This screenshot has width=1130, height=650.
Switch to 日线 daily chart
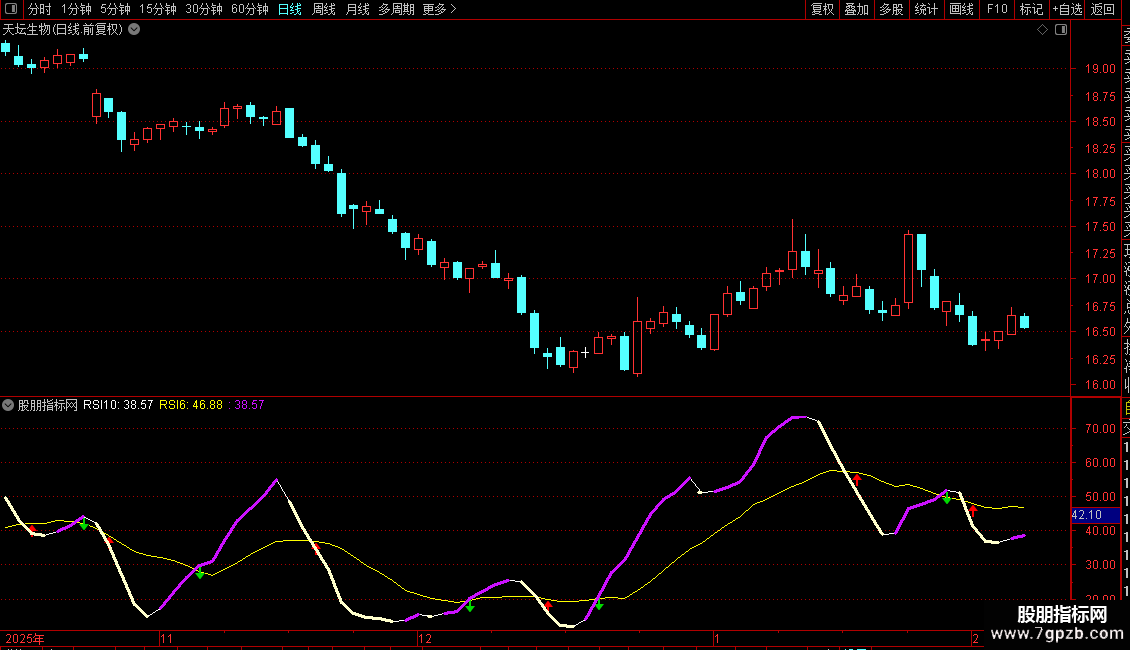tap(290, 9)
